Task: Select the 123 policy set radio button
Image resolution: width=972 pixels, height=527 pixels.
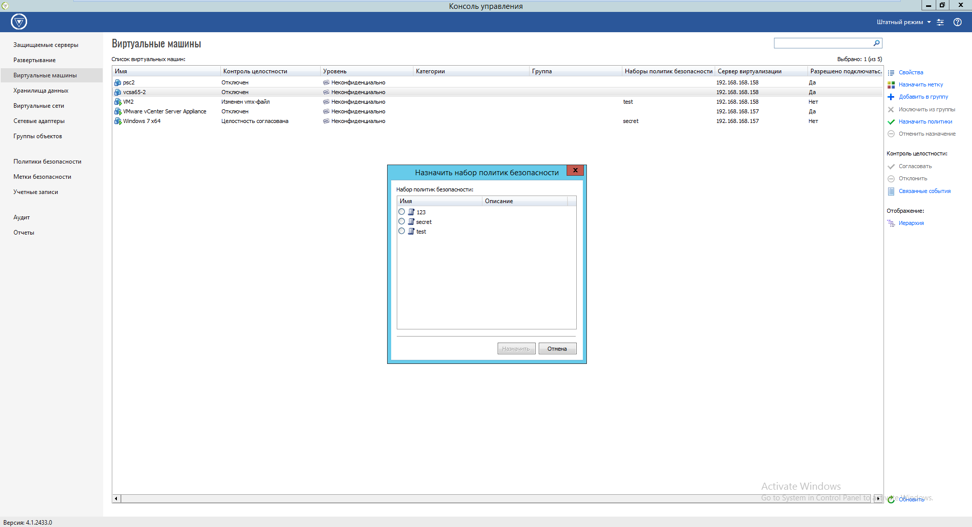Action: pyautogui.click(x=402, y=211)
